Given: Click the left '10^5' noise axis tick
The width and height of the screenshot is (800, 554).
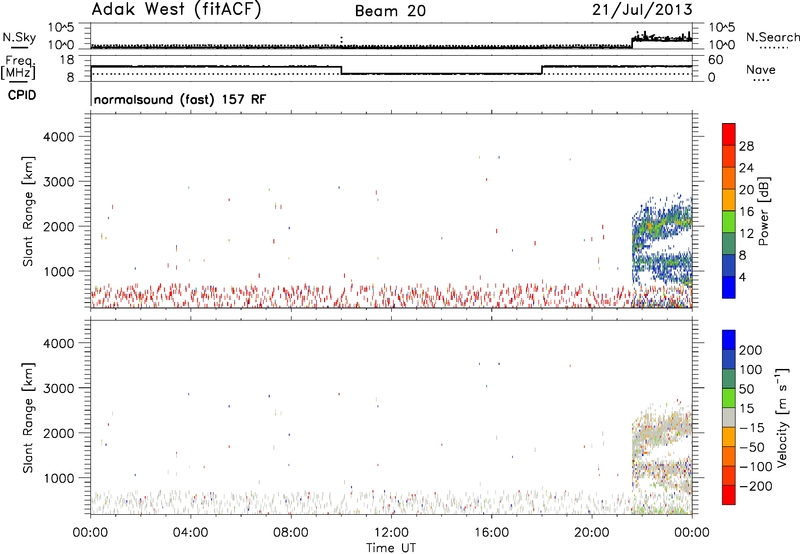Looking at the screenshot, I should [x=61, y=27].
